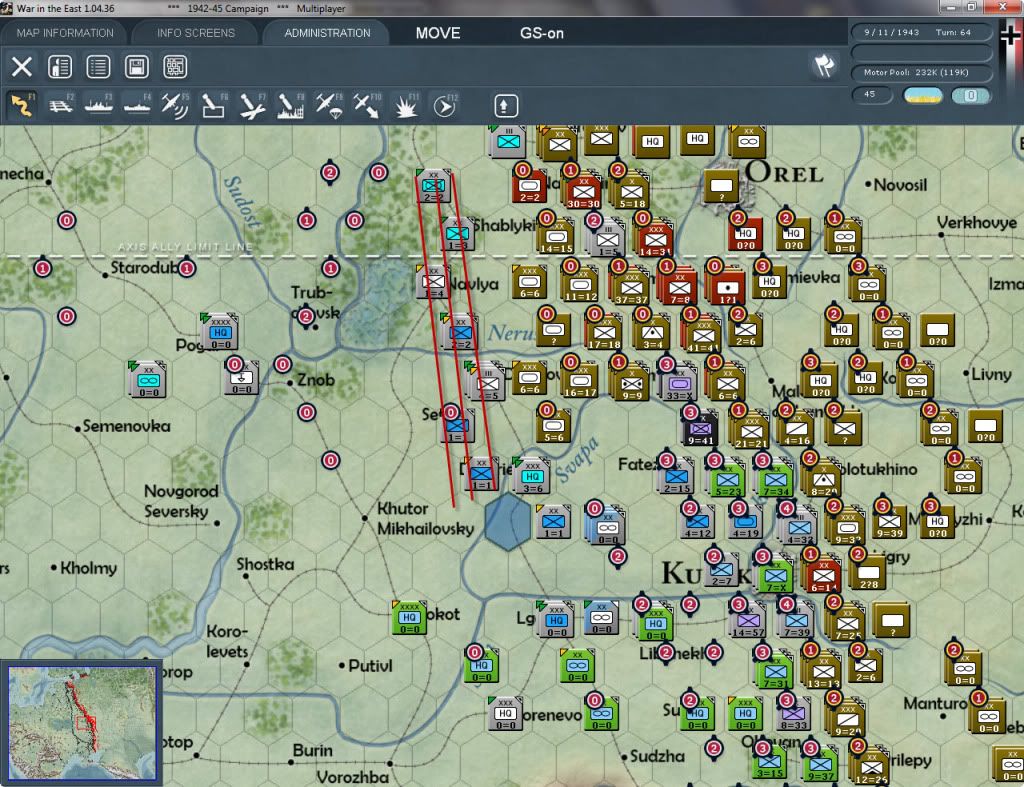Viewport: 1024px width, 787px height.
Task: Select the green XXXX HQ counter
Action: pos(409,618)
